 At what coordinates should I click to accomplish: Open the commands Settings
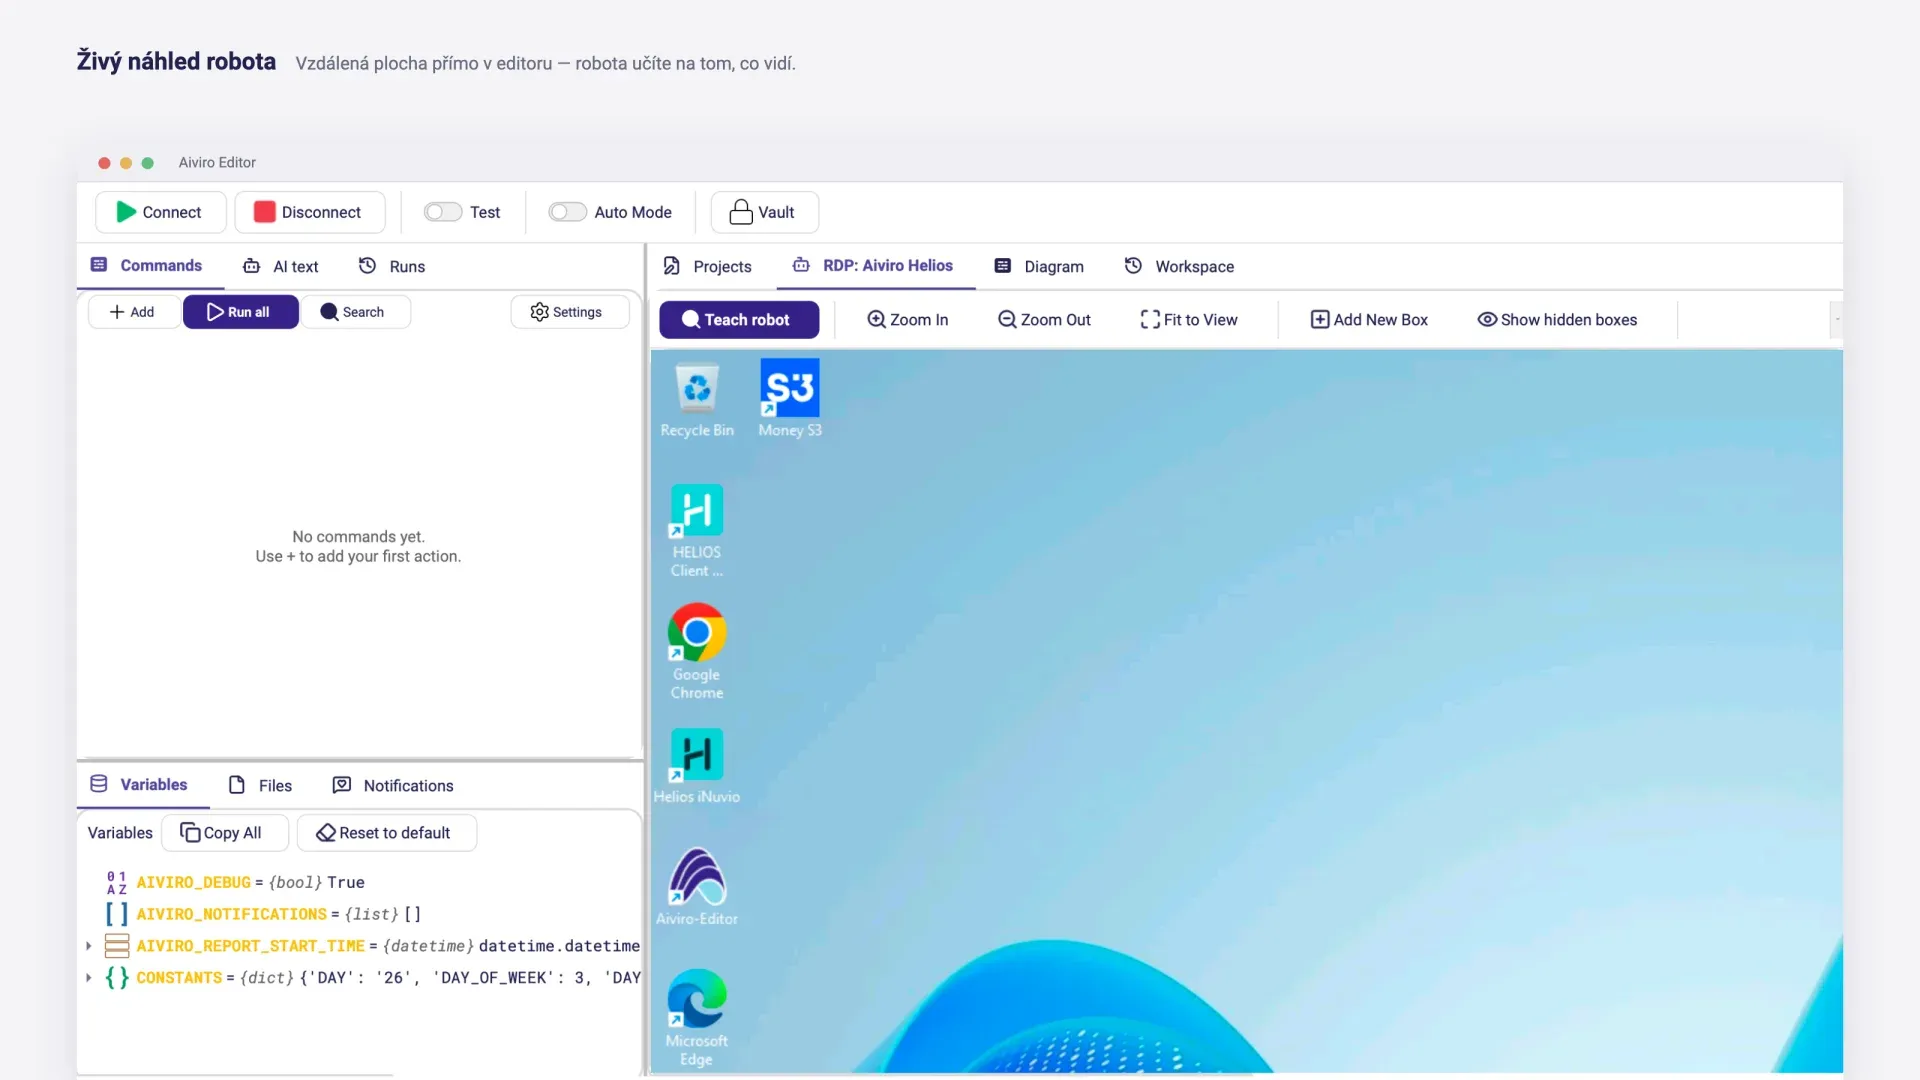pyautogui.click(x=569, y=312)
